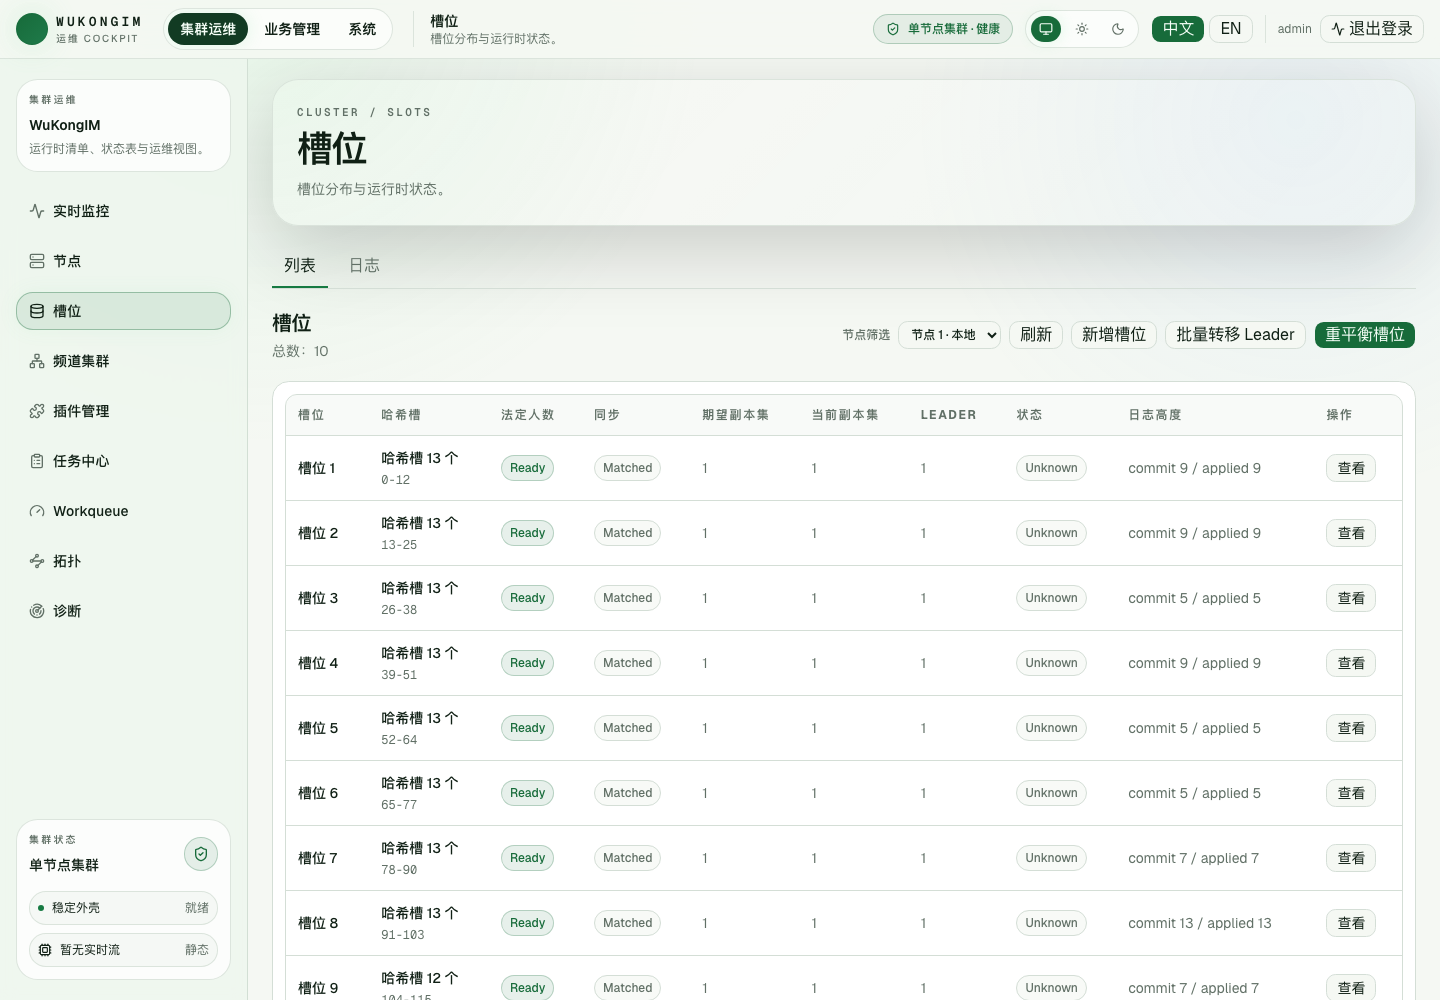1440x1000 pixels.
Task: Click the Unknown status for 槽位 7
Action: tap(1051, 858)
